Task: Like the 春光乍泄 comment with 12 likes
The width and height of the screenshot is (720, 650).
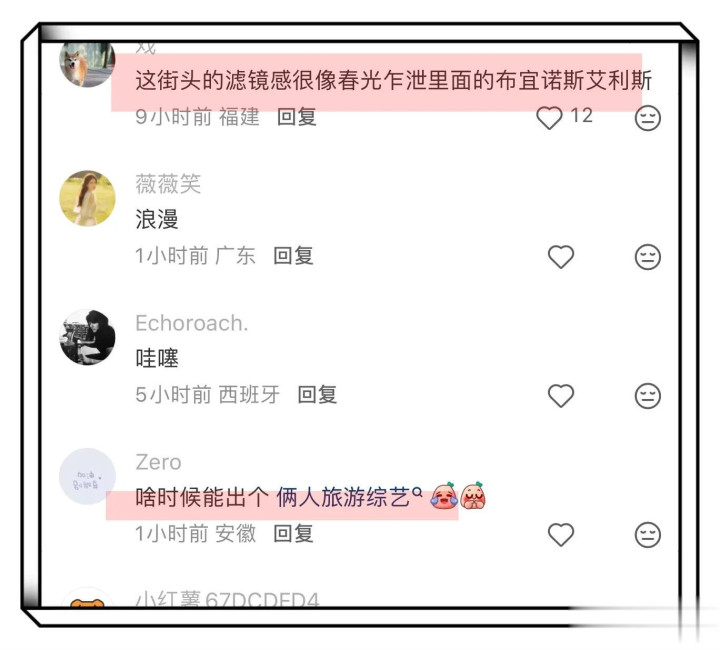Action: tap(549, 118)
